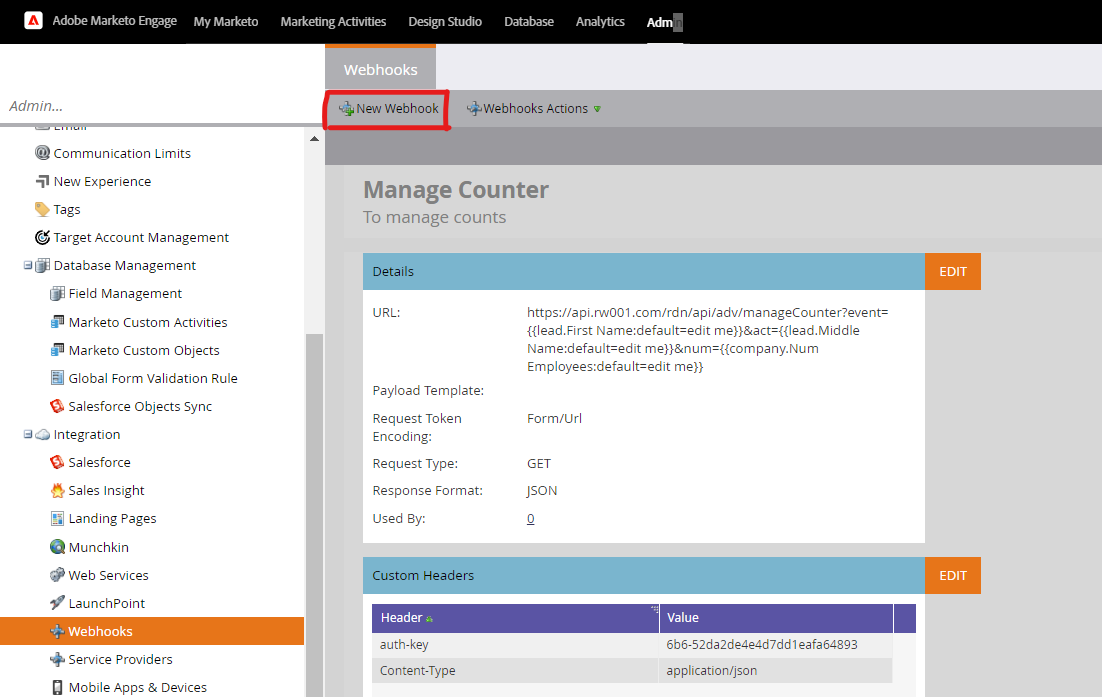
Task: Select the Header column header
Action: [x=515, y=618]
